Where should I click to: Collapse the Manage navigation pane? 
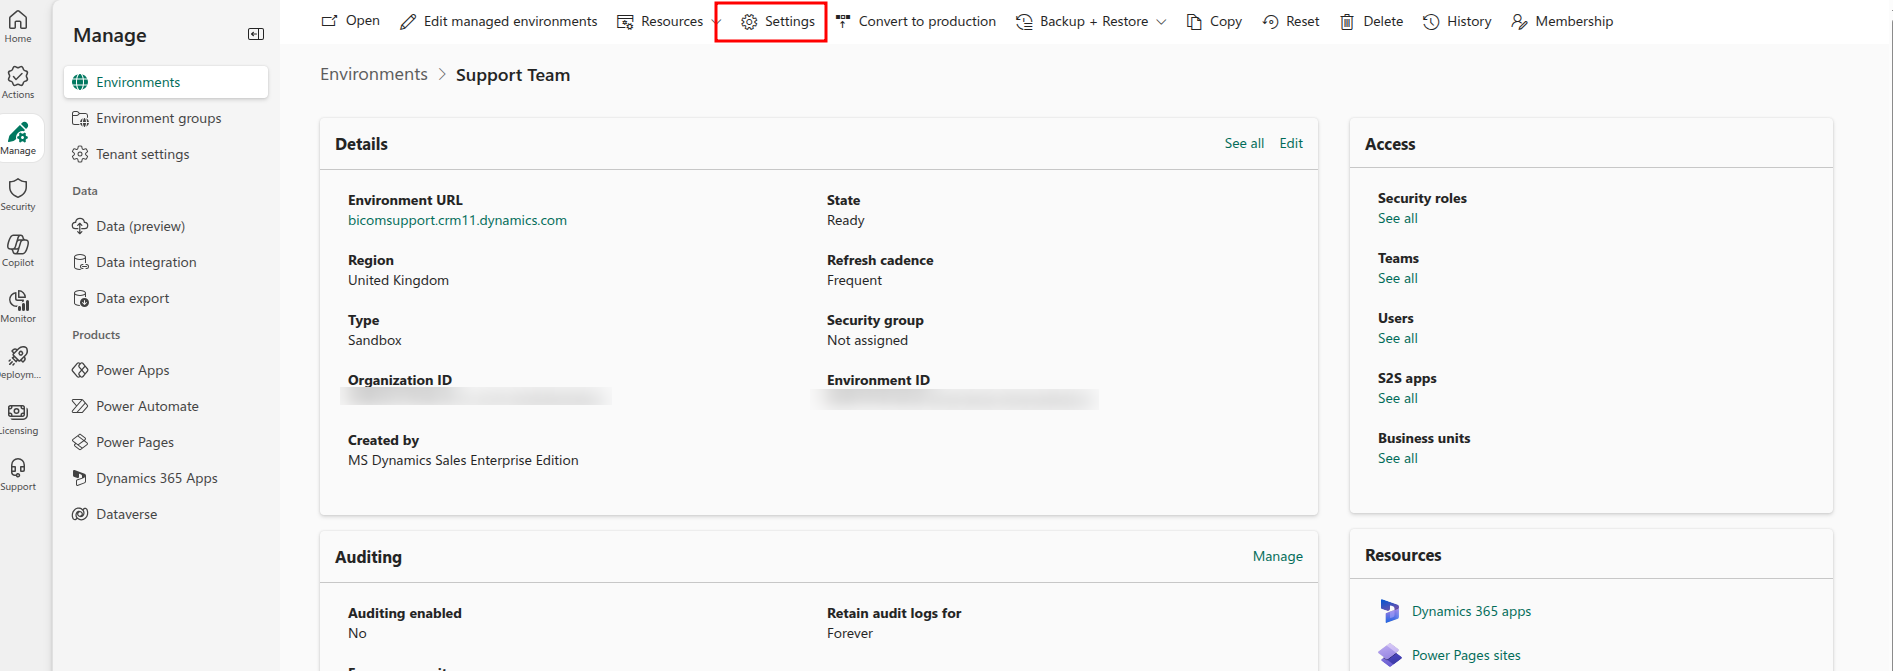tap(256, 34)
